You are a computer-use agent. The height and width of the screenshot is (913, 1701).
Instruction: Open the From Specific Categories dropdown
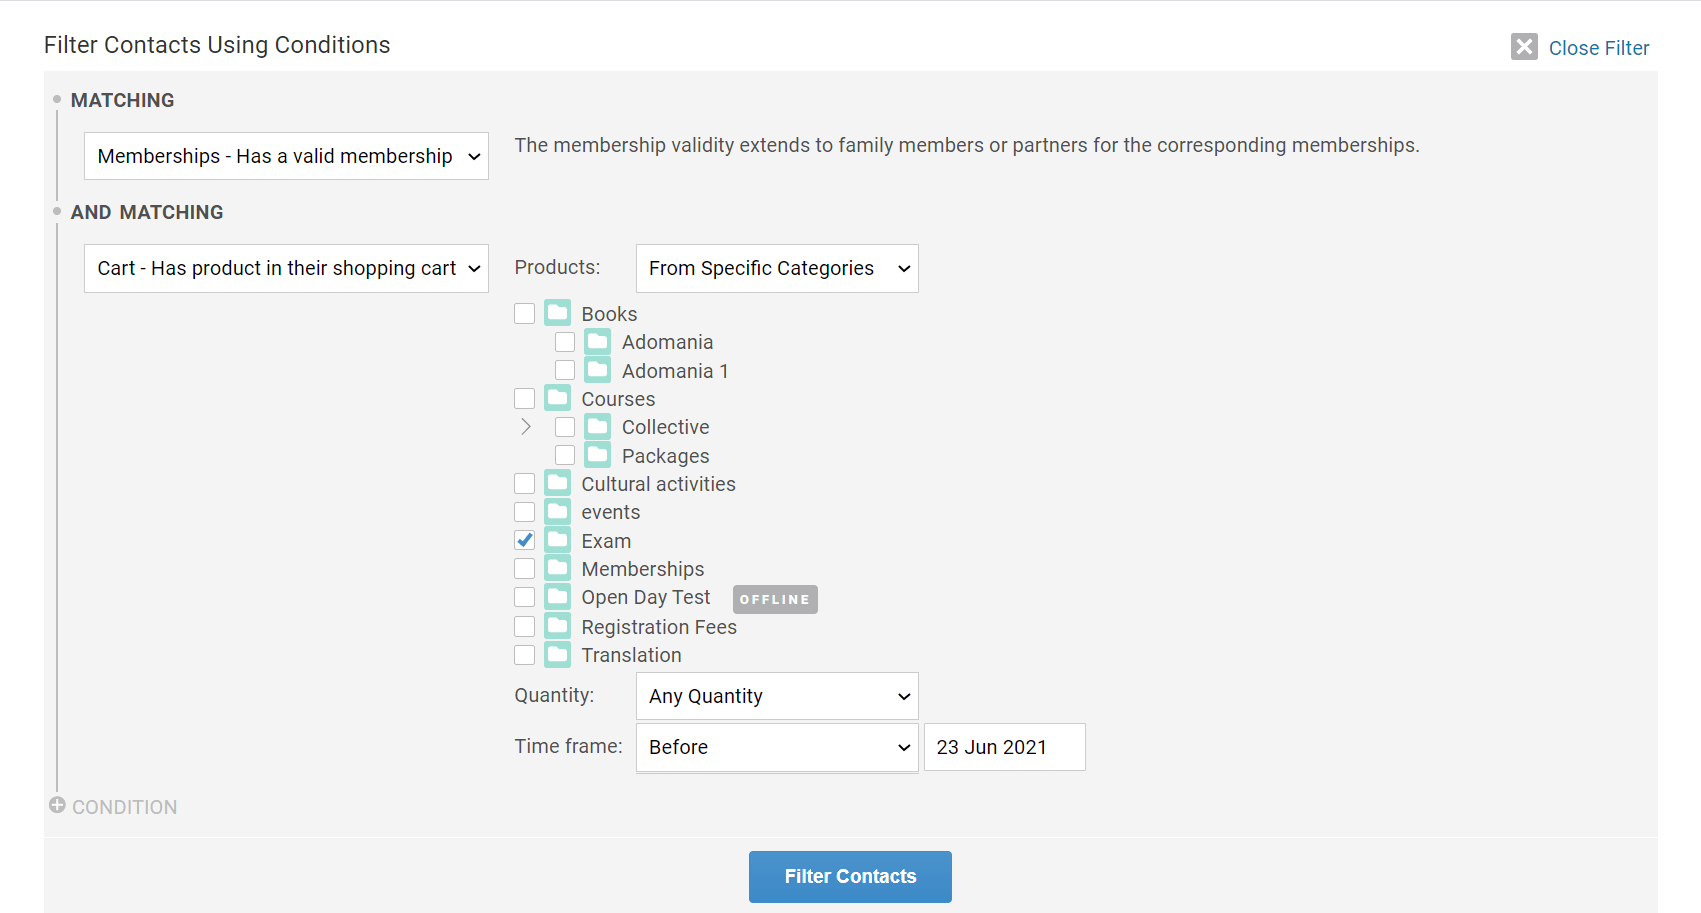click(777, 268)
